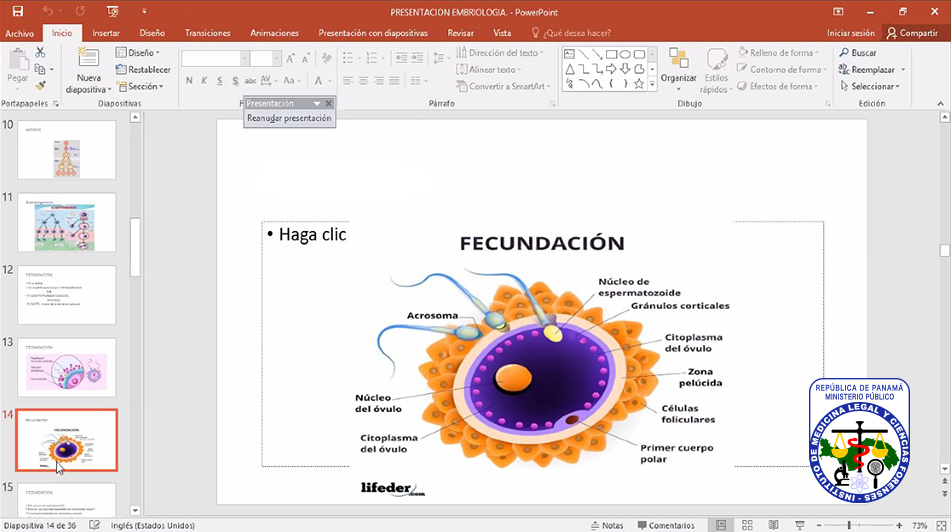Decrease the list indent level
This screenshot has width=951, height=532.
[x=402, y=58]
